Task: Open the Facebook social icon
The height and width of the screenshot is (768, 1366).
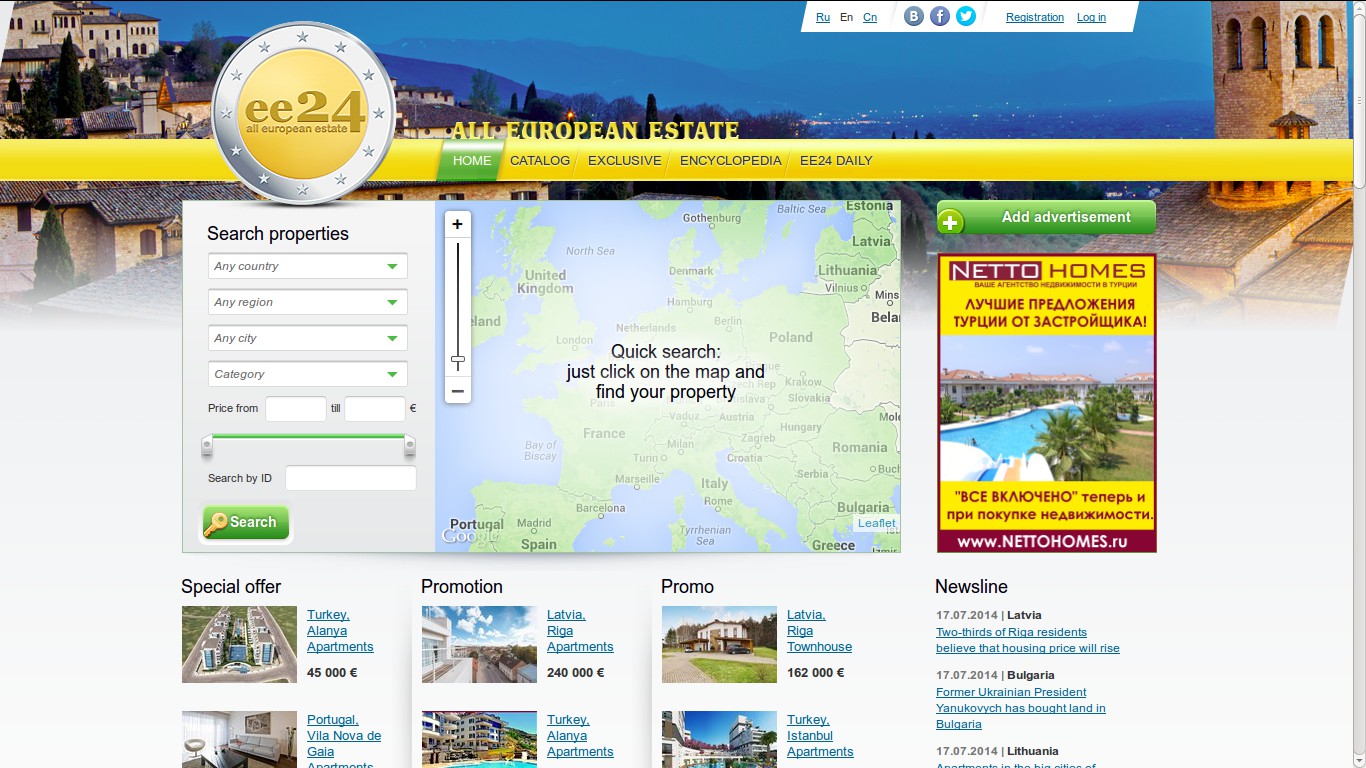Action: point(940,16)
